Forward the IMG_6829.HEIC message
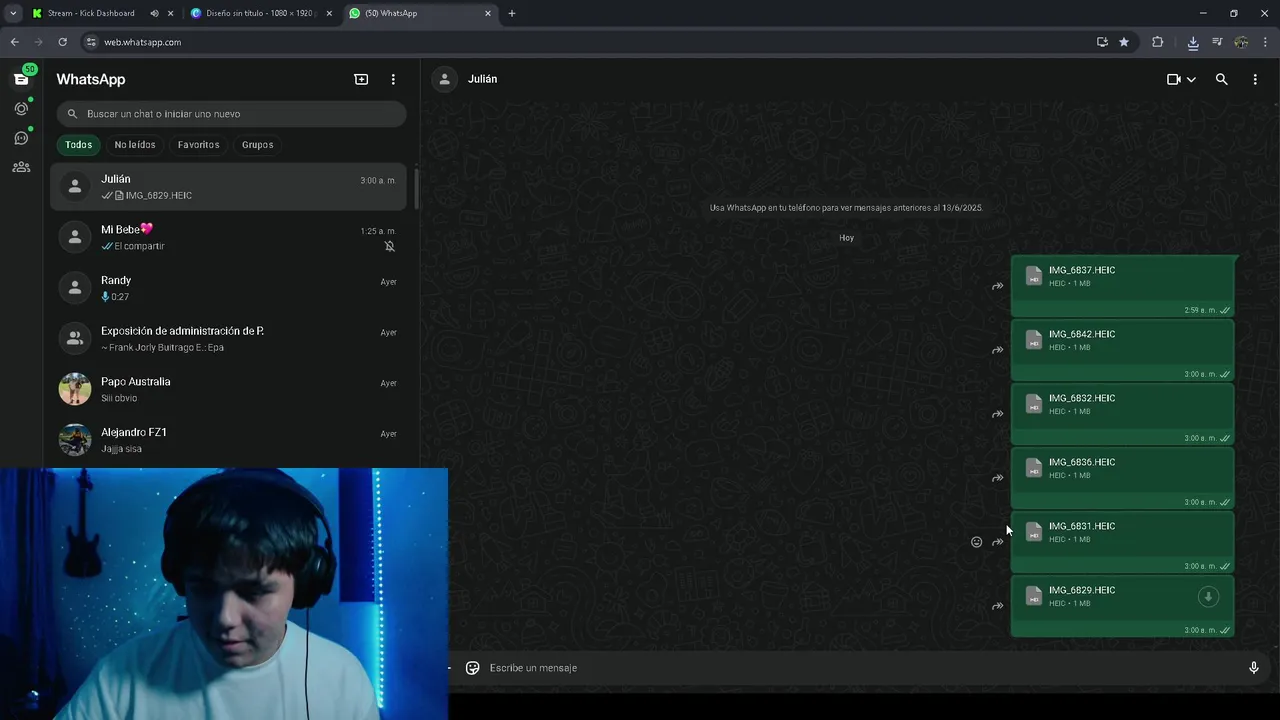 (997, 606)
